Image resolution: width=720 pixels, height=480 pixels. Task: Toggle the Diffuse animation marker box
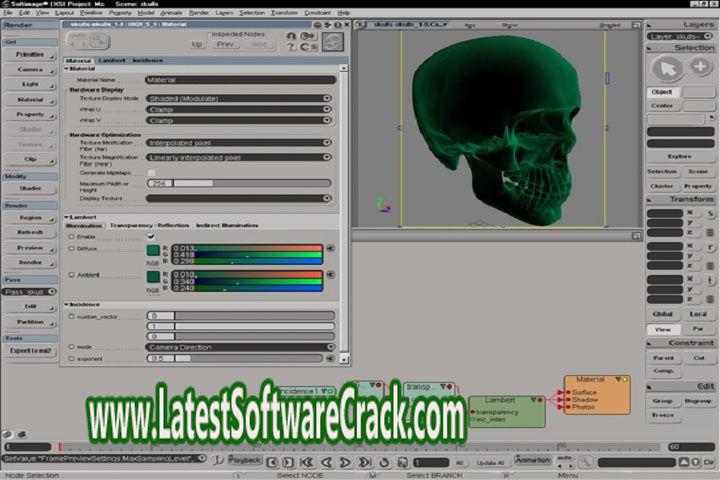(70, 248)
